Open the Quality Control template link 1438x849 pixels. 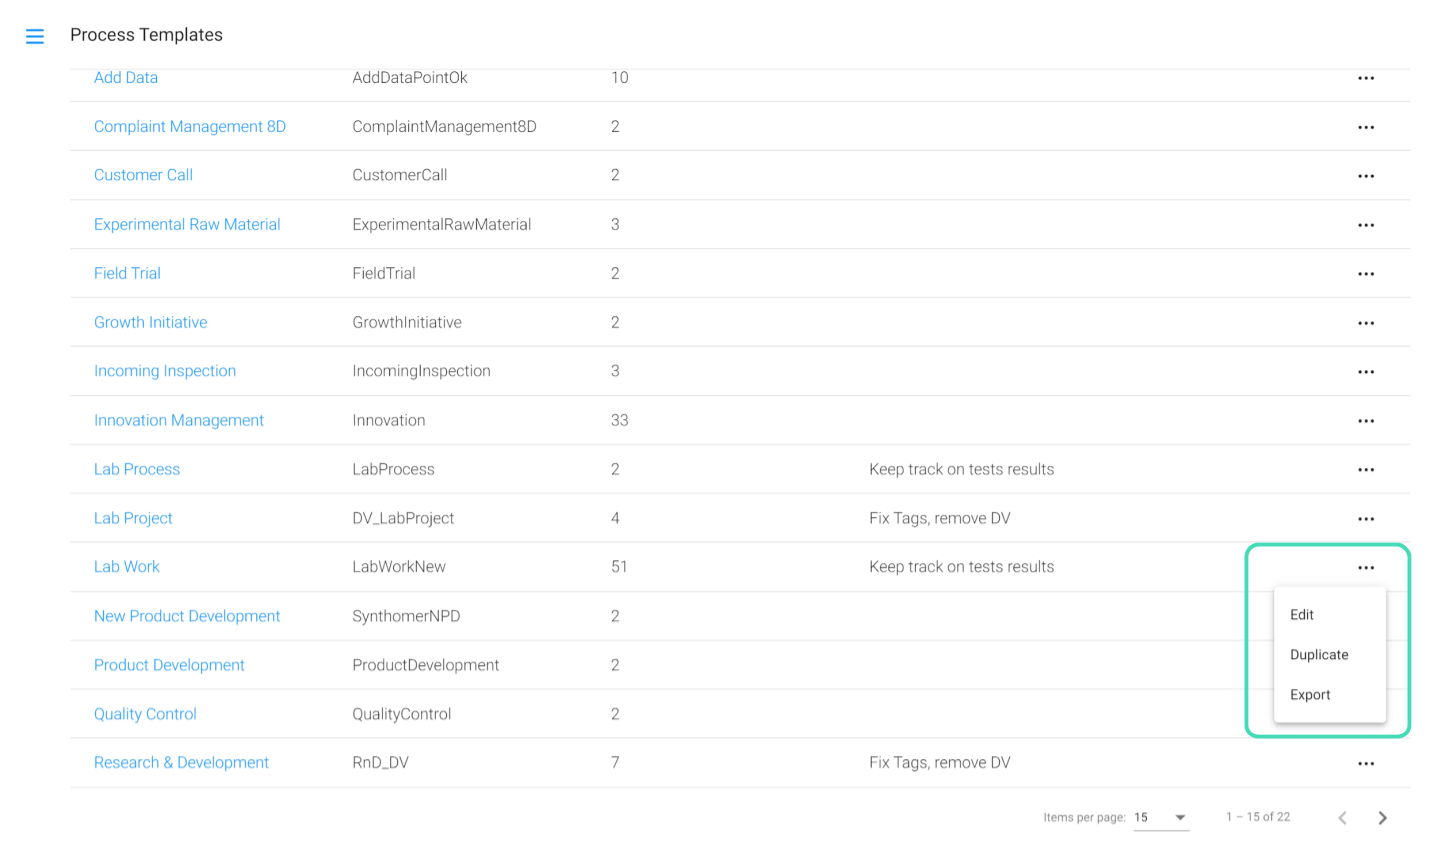click(x=145, y=714)
